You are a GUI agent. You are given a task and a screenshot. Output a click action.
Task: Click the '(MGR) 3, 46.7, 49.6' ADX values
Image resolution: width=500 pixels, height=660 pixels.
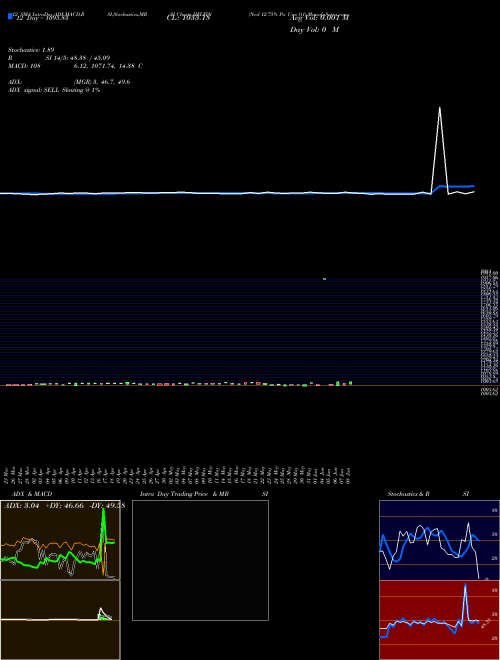coord(102,82)
